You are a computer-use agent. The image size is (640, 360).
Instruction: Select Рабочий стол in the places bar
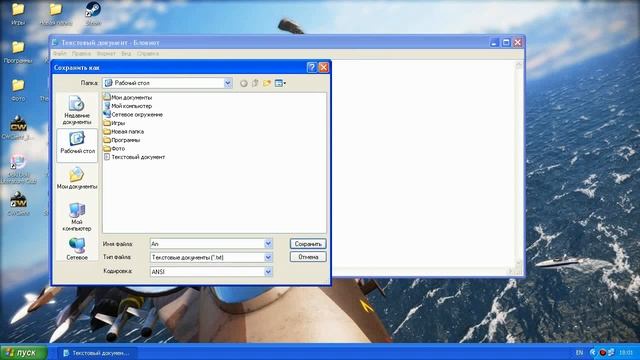[77, 145]
